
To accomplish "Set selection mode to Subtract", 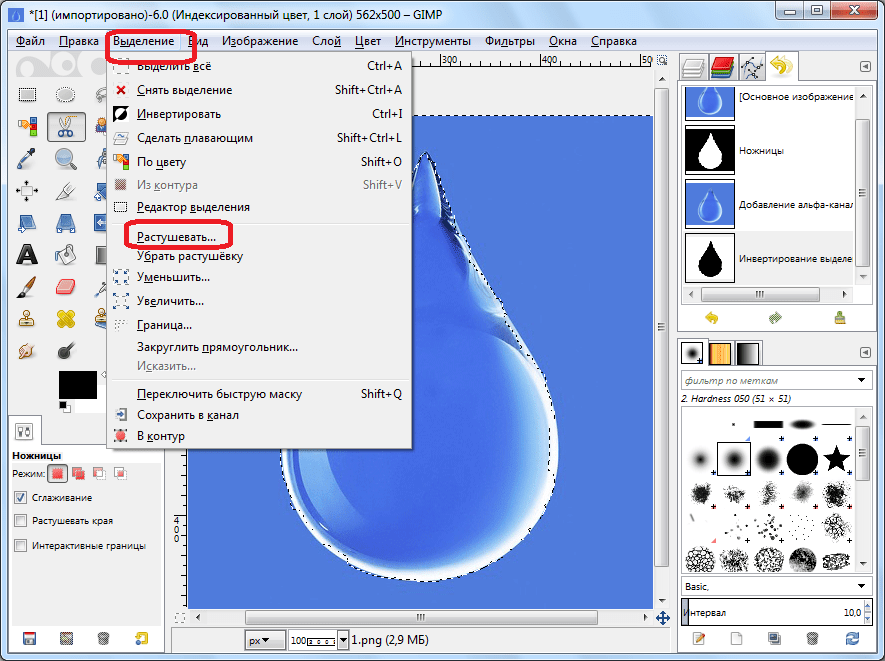I will [99, 473].
